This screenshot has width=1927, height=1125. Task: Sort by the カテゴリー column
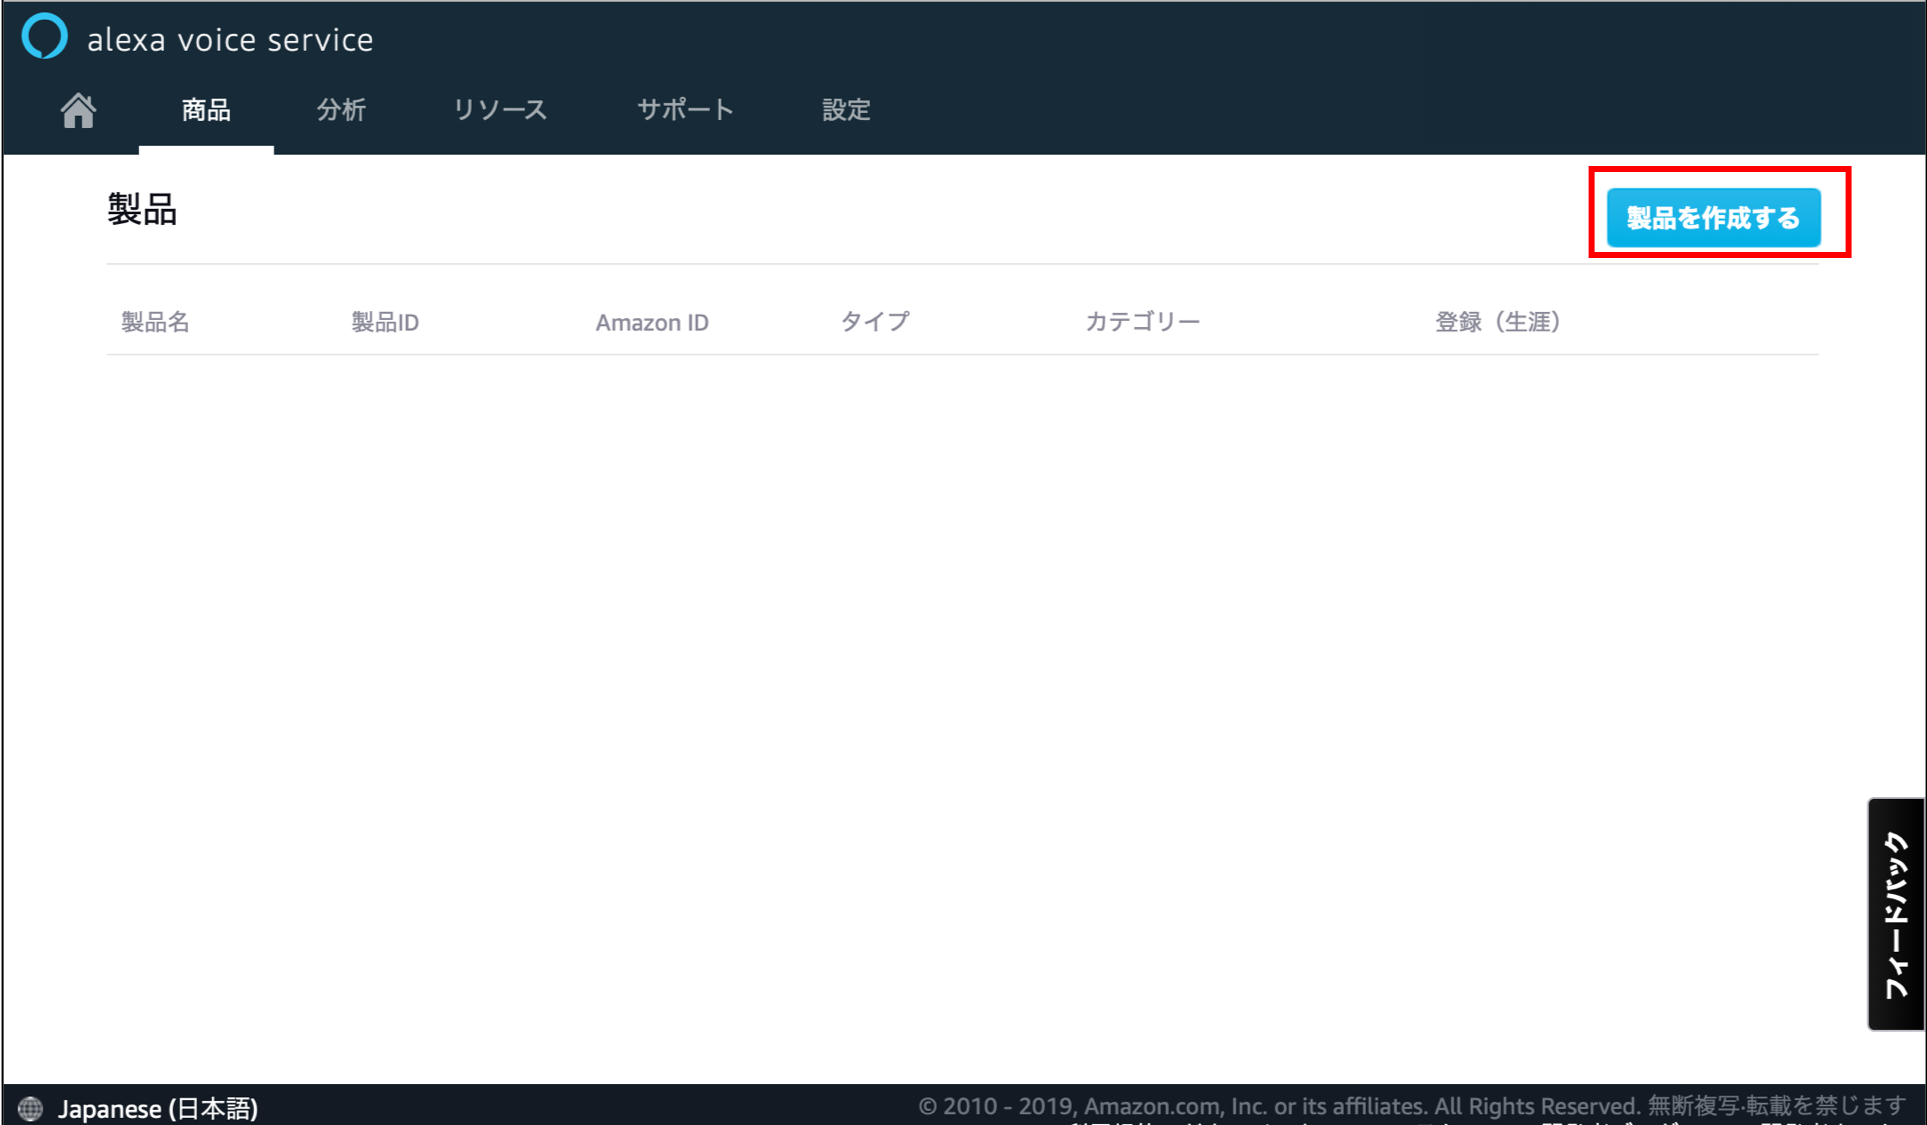(1143, 321)
